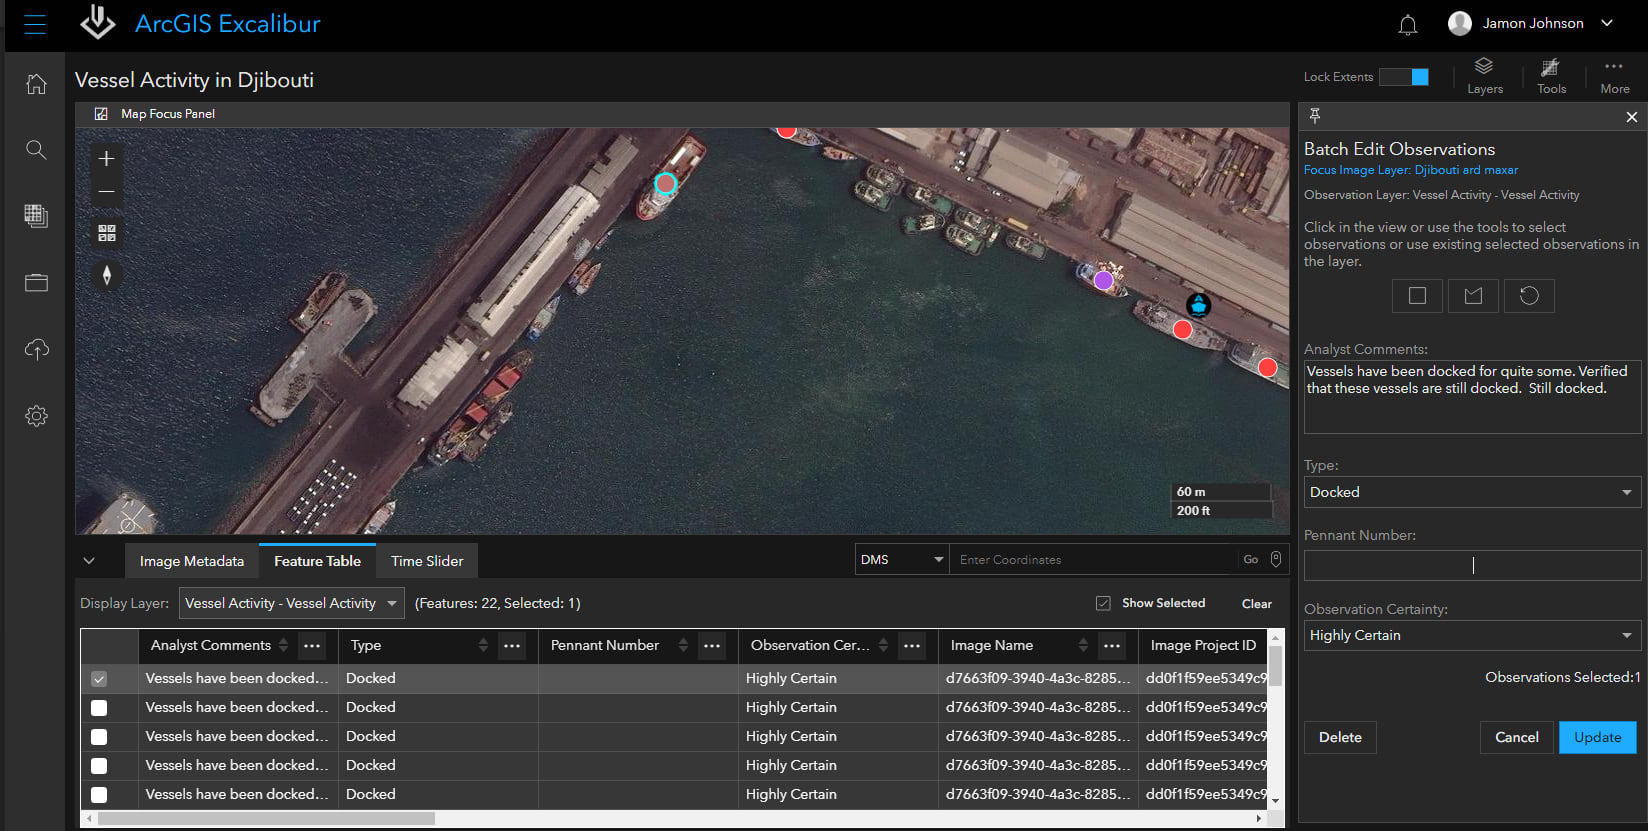Switch to the Image Metadata tab

click(x=192, y=561)
